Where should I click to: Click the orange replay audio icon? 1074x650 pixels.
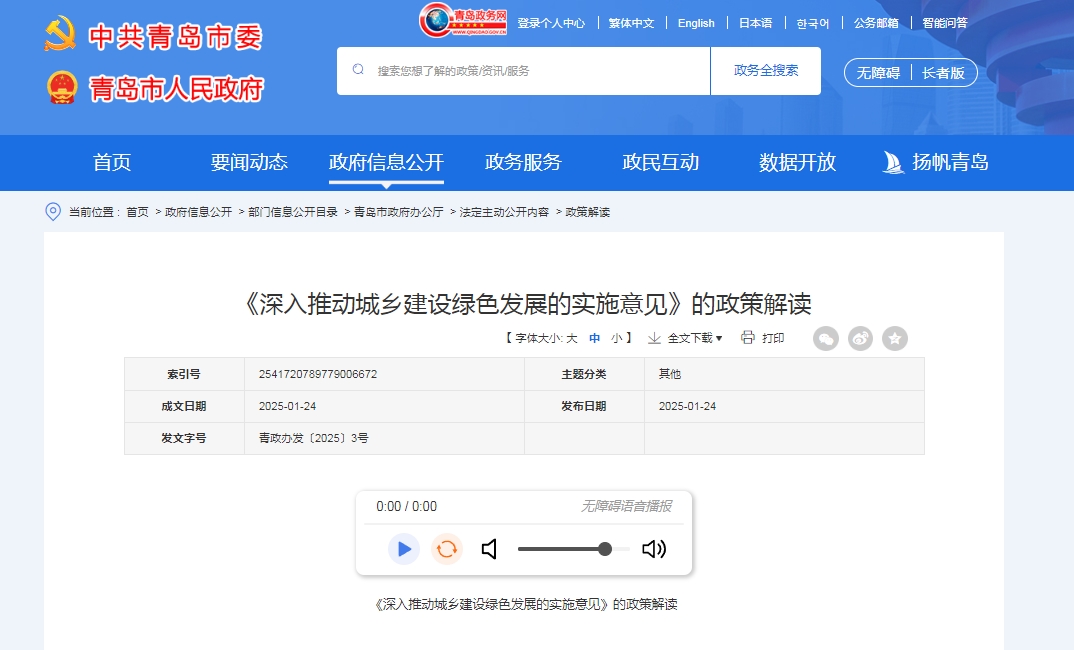tap(447, 549)
